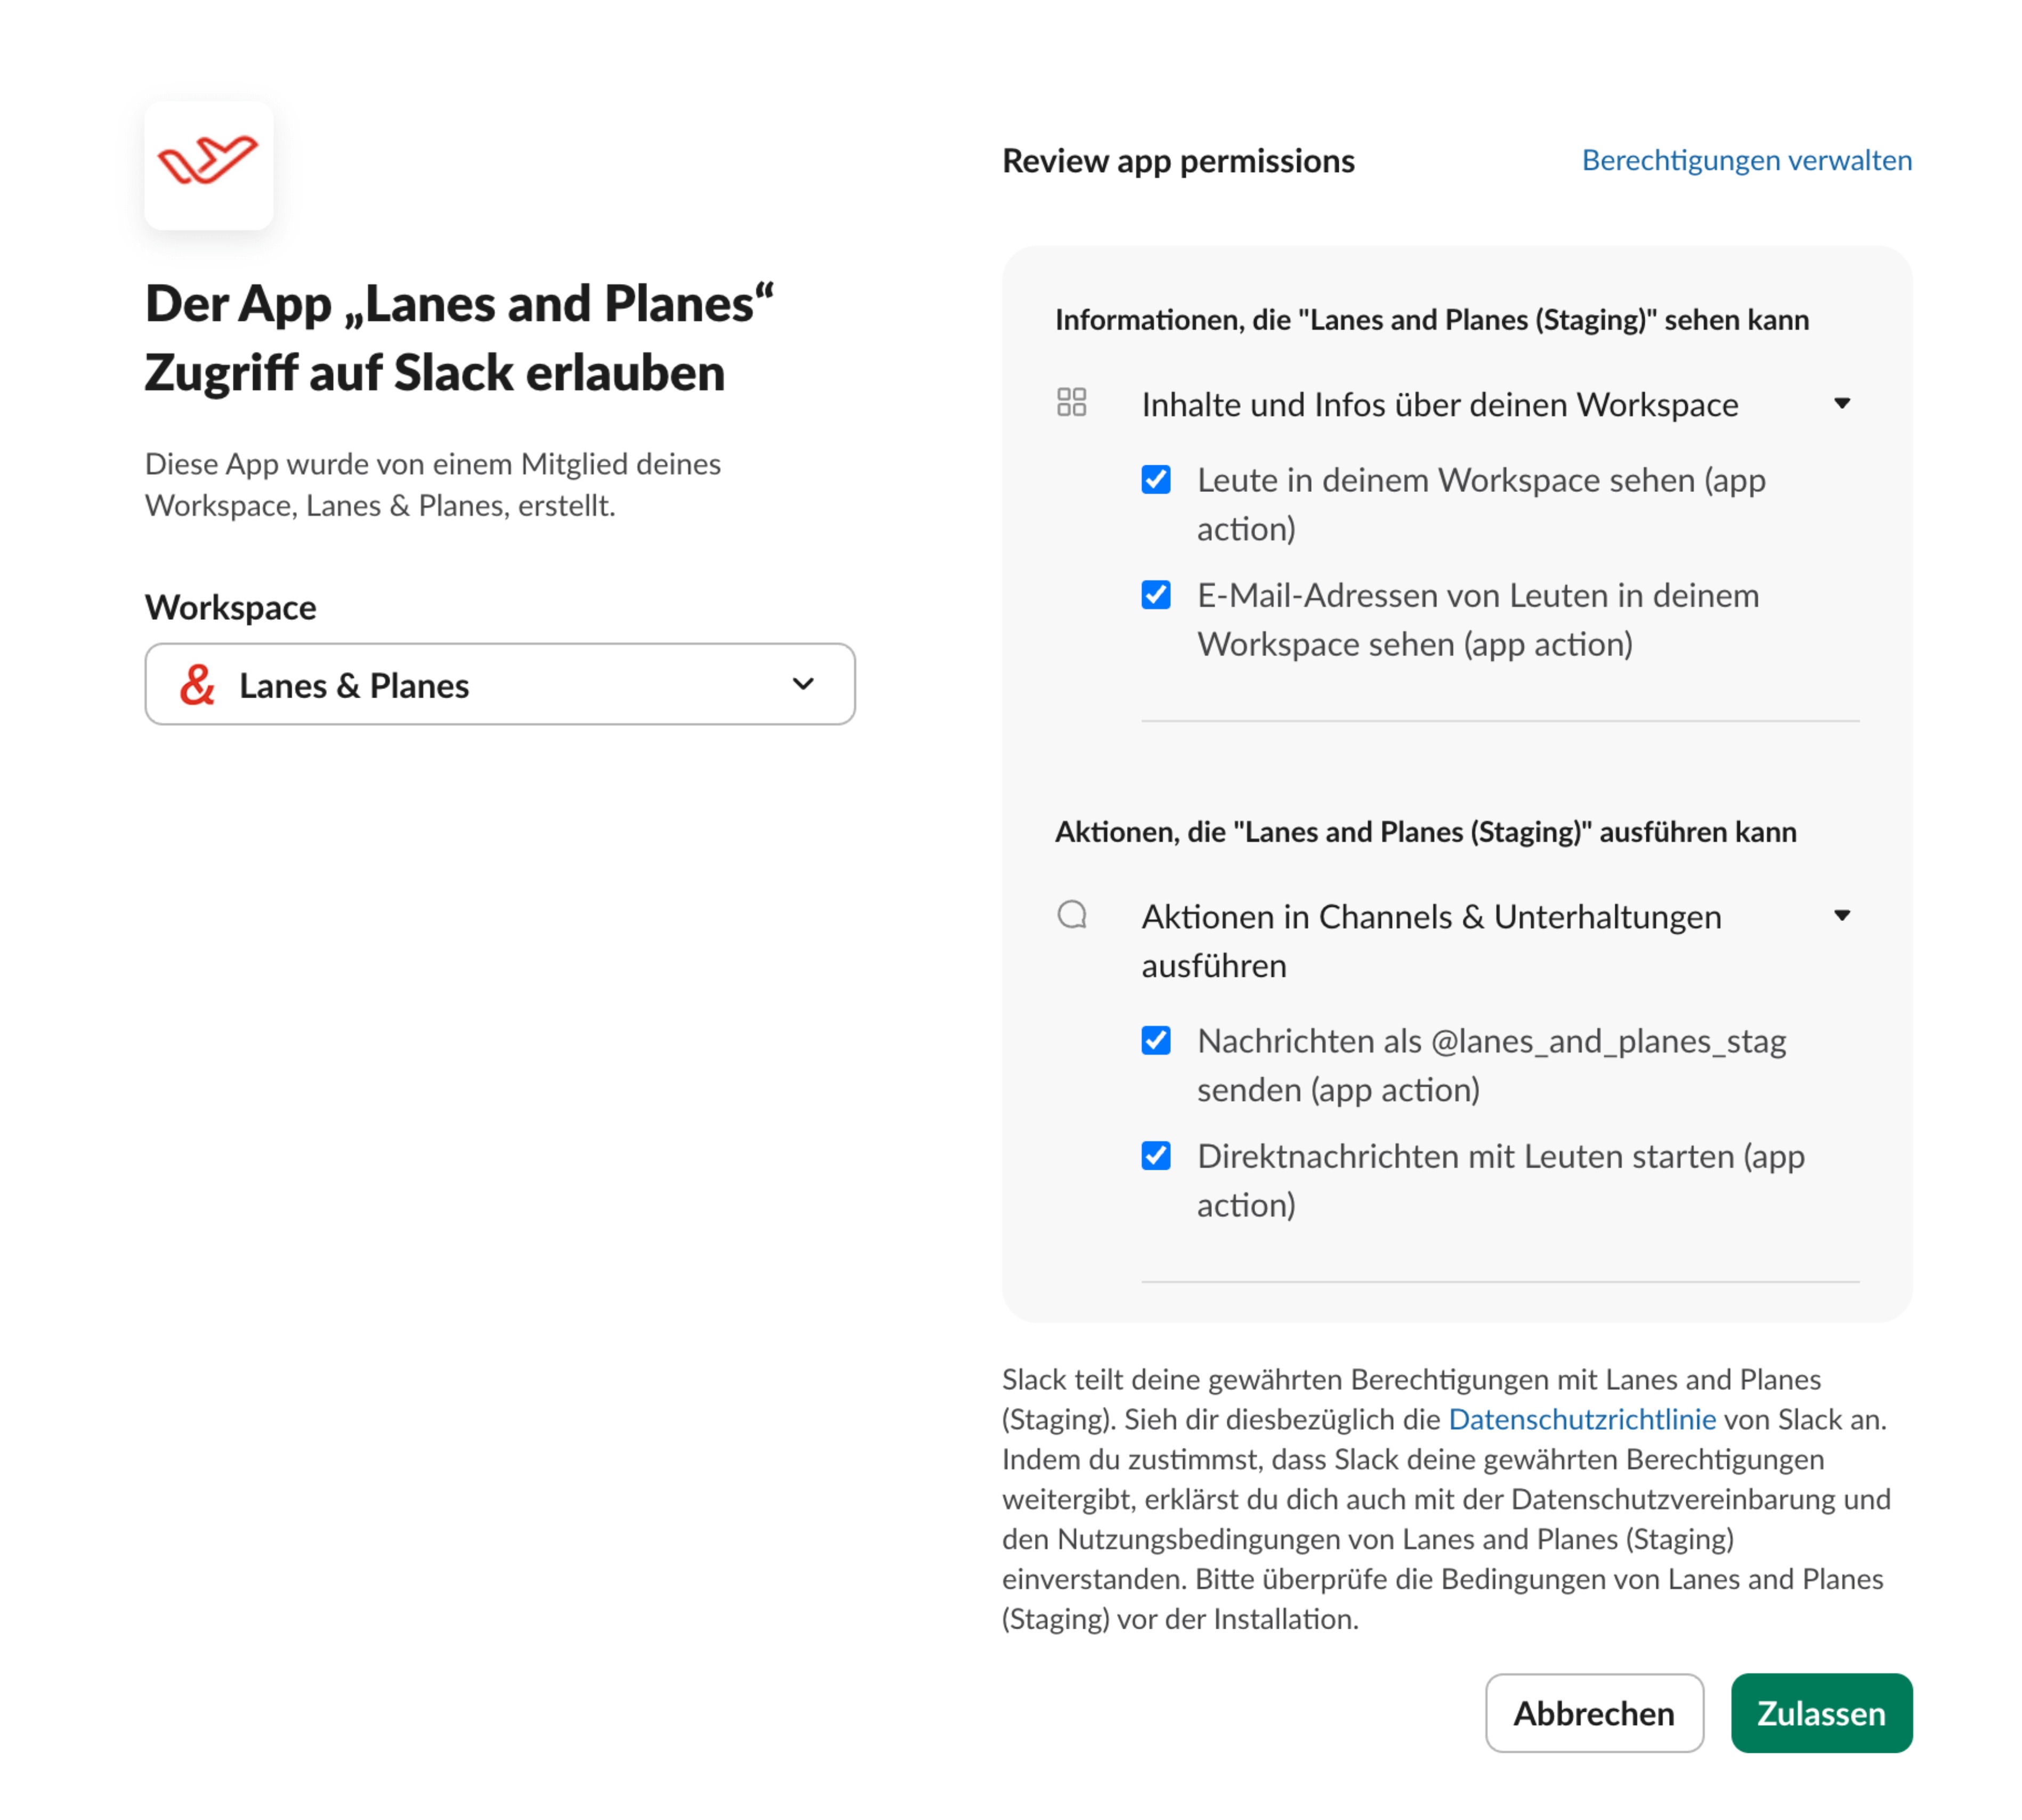Collapse Inhalte und Infos section arrow
Viewport: 2022px width, 1820px height.
coord(1842,403)
